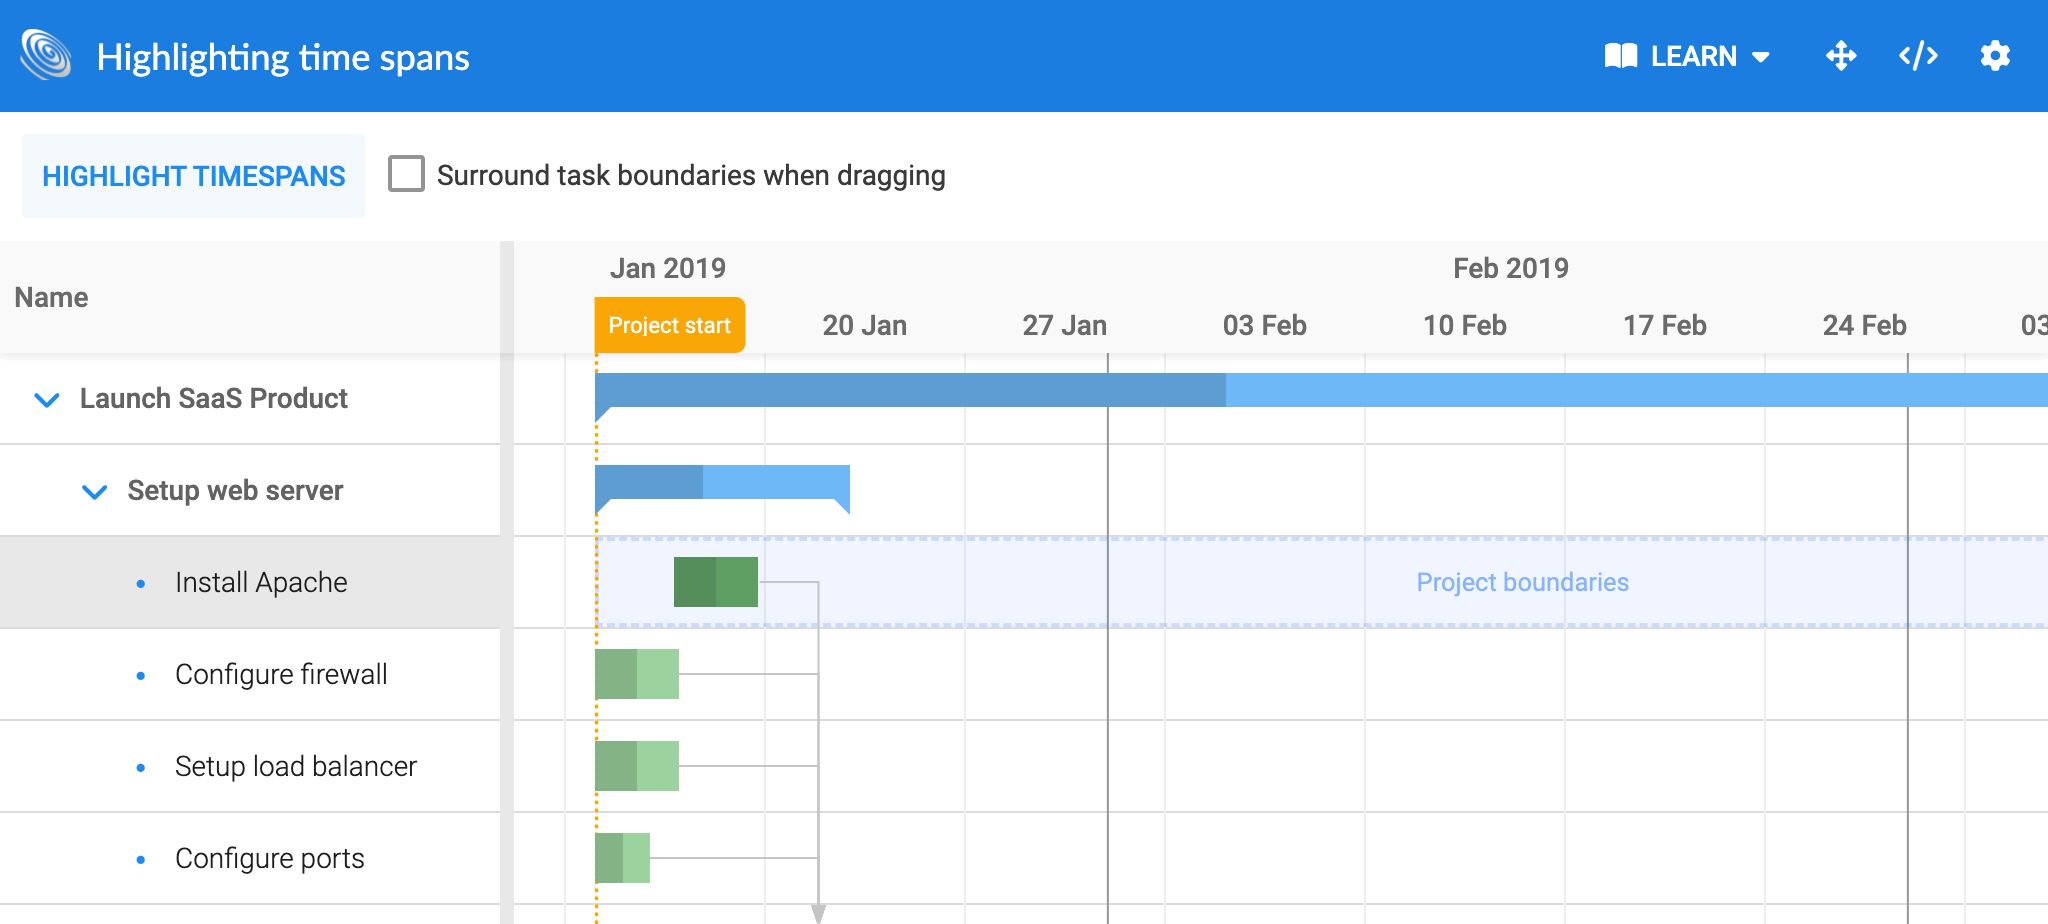Open the settings gear in the toolbar
This screenshot has height=924, width=2048.
(1995, 56)
